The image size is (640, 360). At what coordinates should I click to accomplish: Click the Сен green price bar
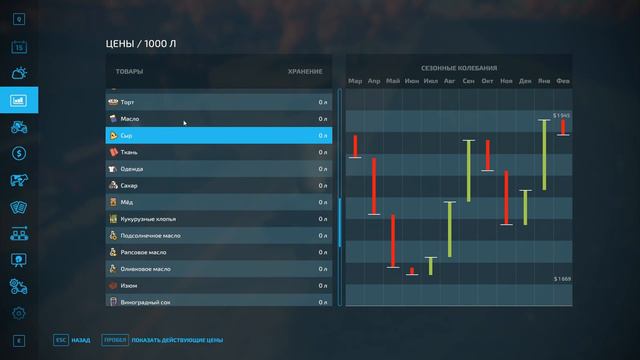(469, 171)
